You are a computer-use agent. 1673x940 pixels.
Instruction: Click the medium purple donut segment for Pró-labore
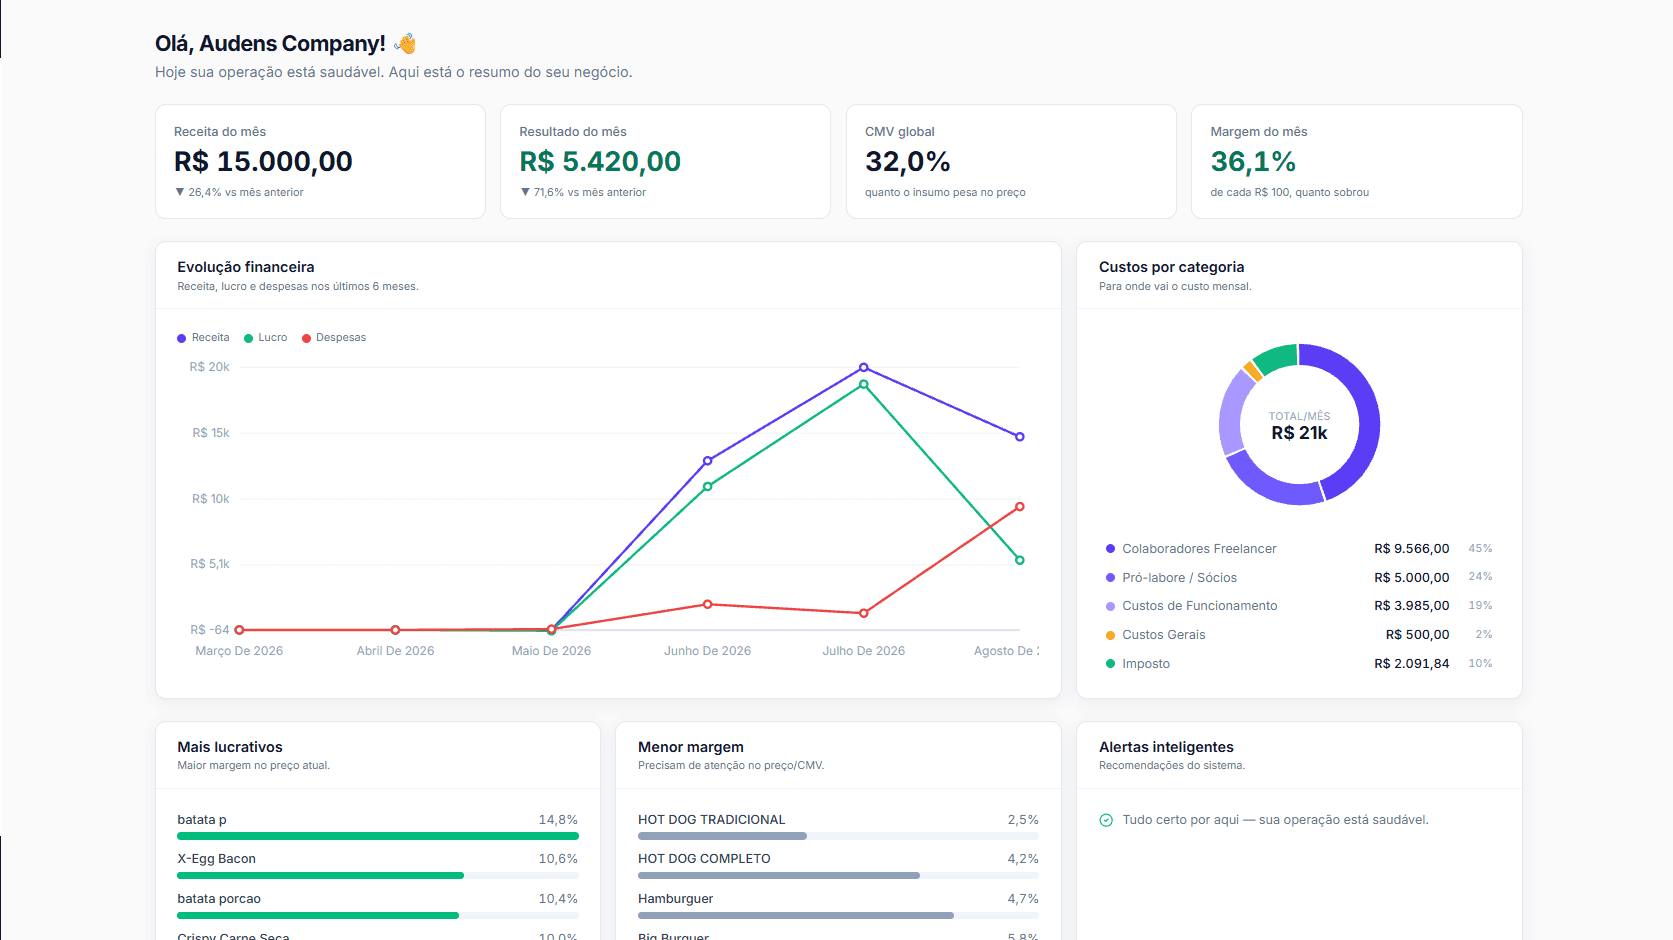tap(1270, 484)
